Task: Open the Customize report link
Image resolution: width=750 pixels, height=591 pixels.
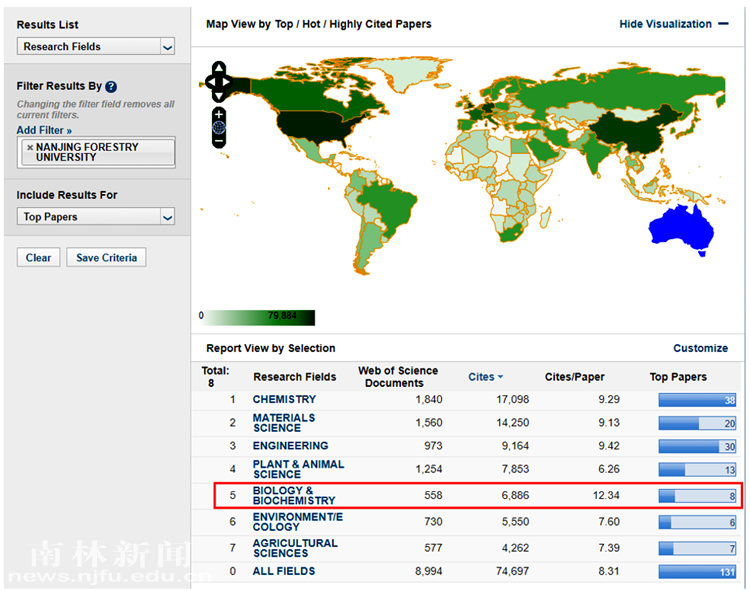Action: click(x=700, y=348)
